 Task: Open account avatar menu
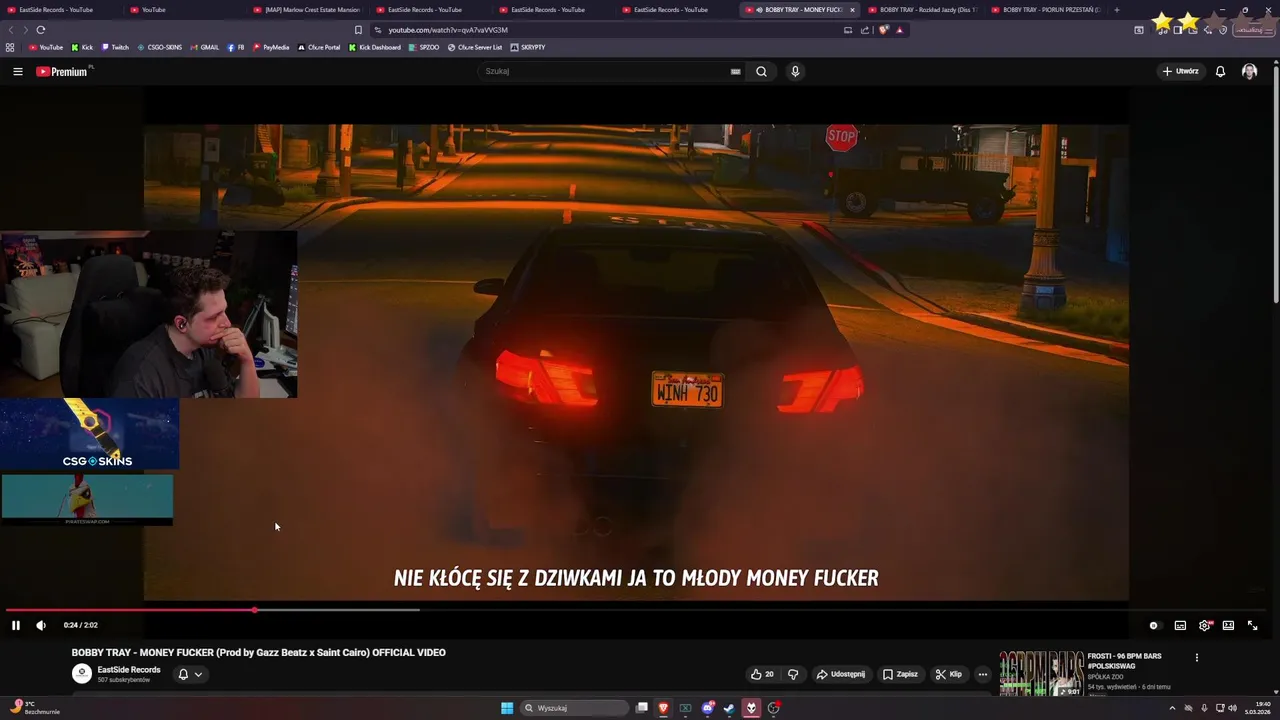click(1249, 71)
